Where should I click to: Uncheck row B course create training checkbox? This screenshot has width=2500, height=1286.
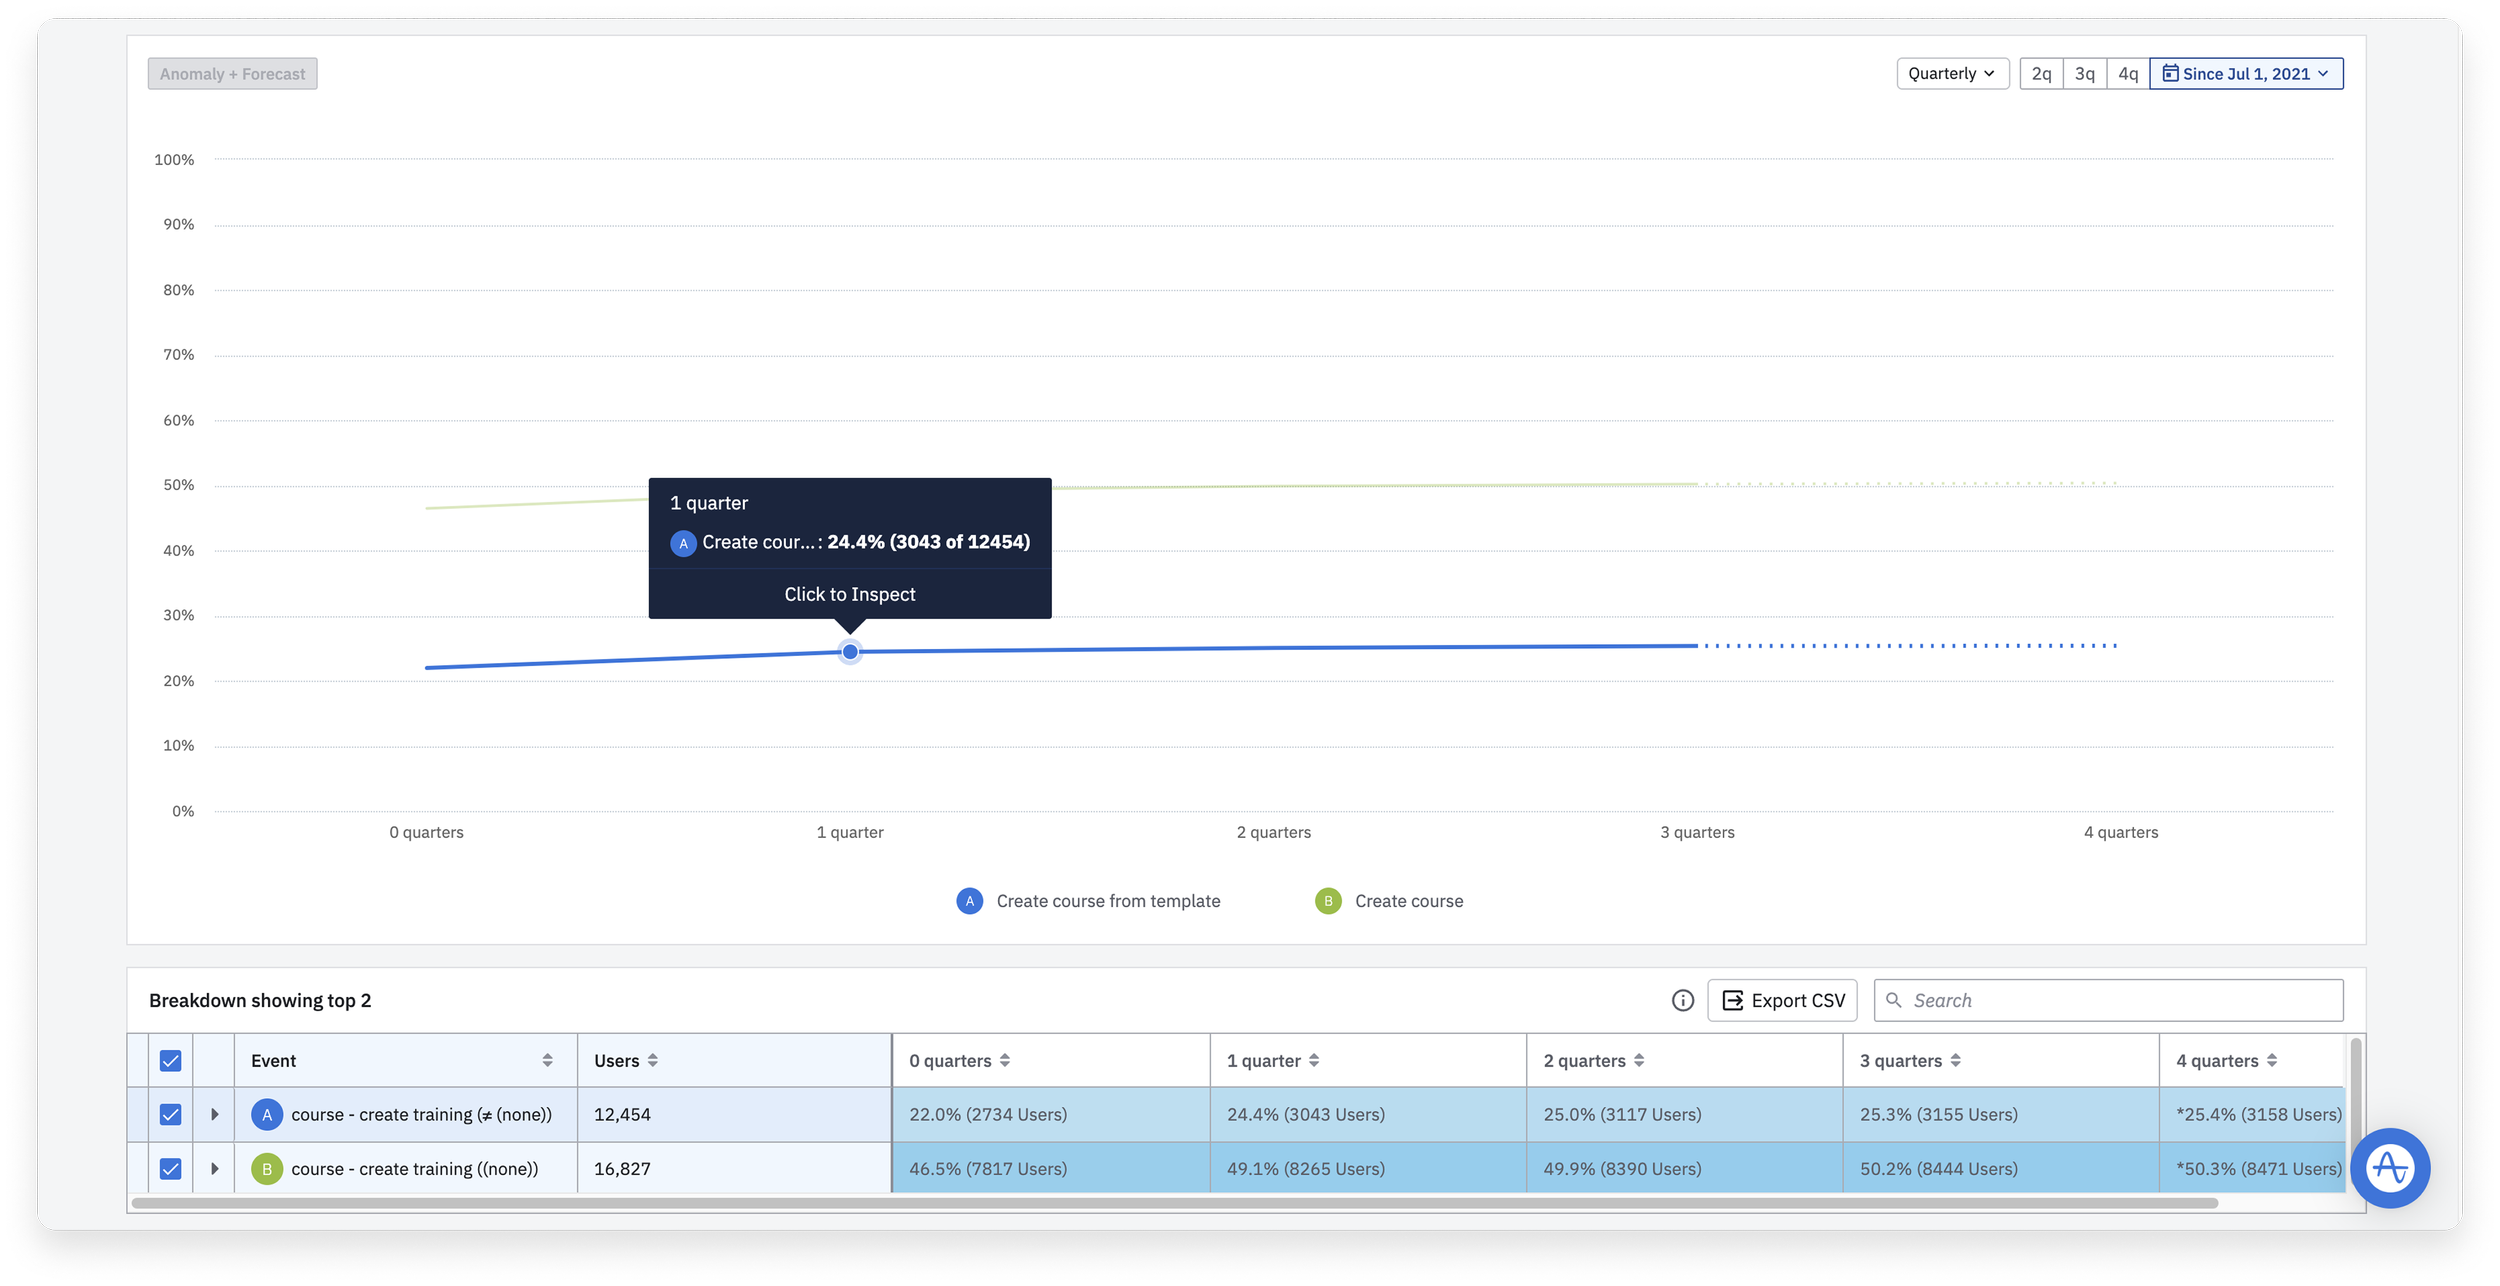point(171,1168)
